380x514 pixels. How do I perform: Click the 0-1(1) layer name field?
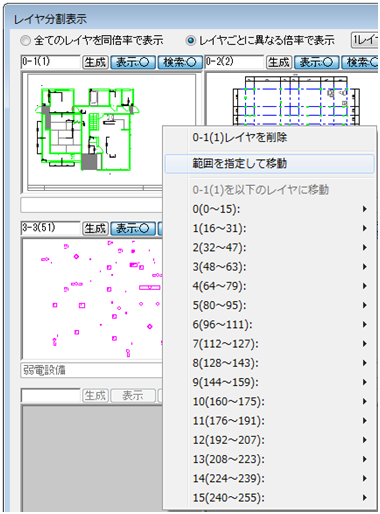pyautogui.click(x=51, y=62)
